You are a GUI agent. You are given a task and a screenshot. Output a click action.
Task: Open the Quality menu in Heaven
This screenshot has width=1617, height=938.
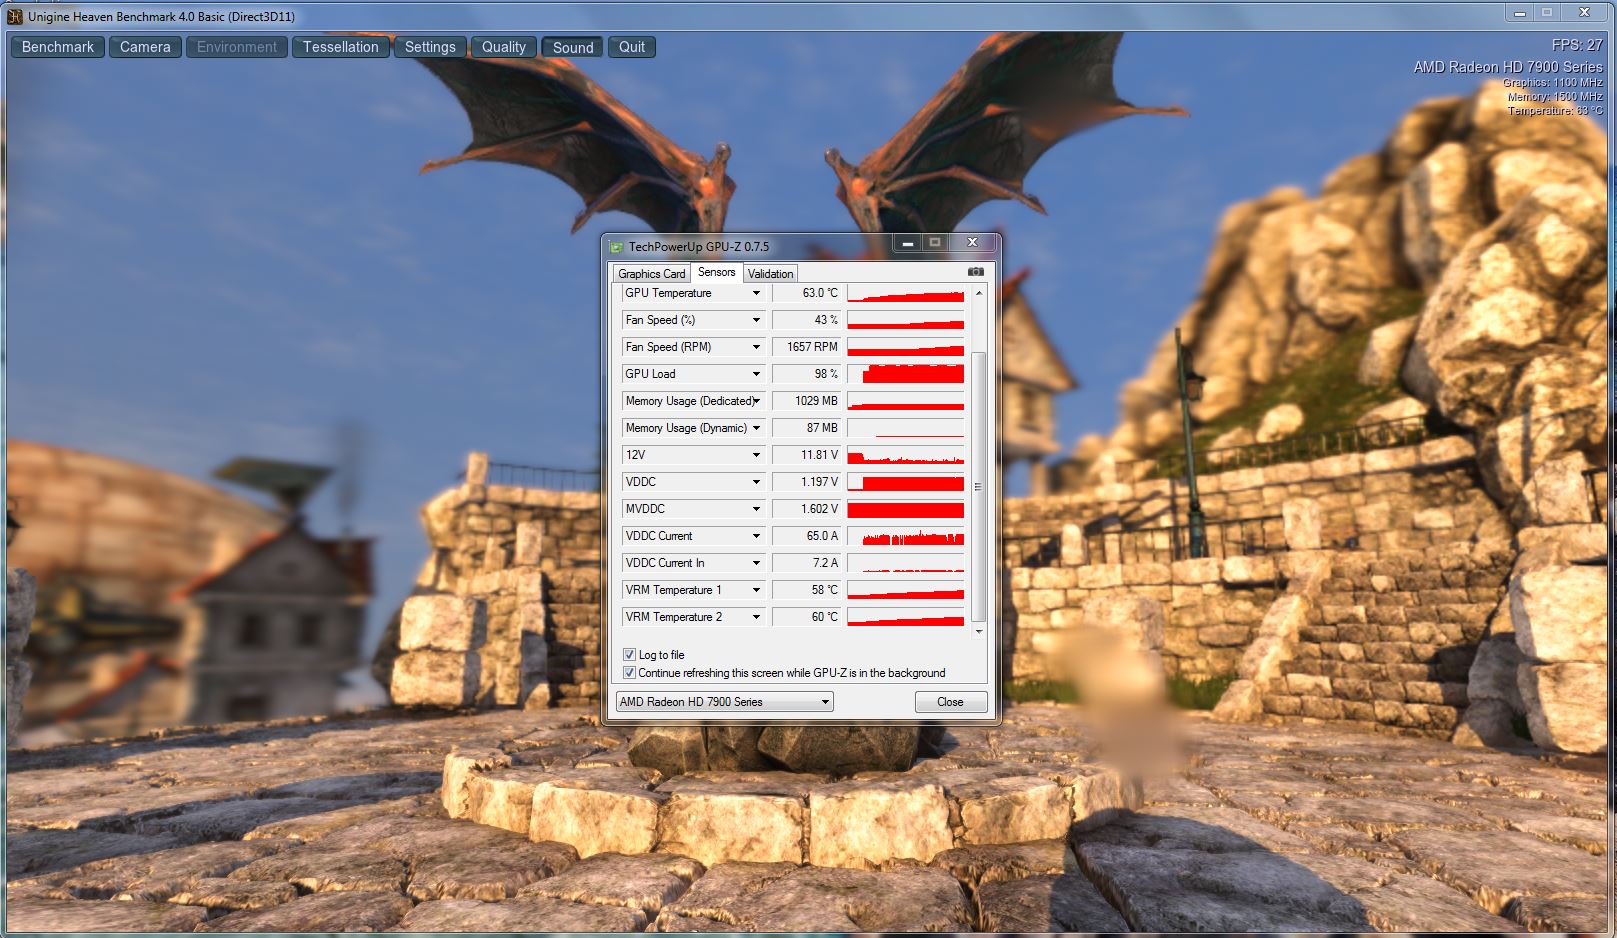tap(504, 47)
